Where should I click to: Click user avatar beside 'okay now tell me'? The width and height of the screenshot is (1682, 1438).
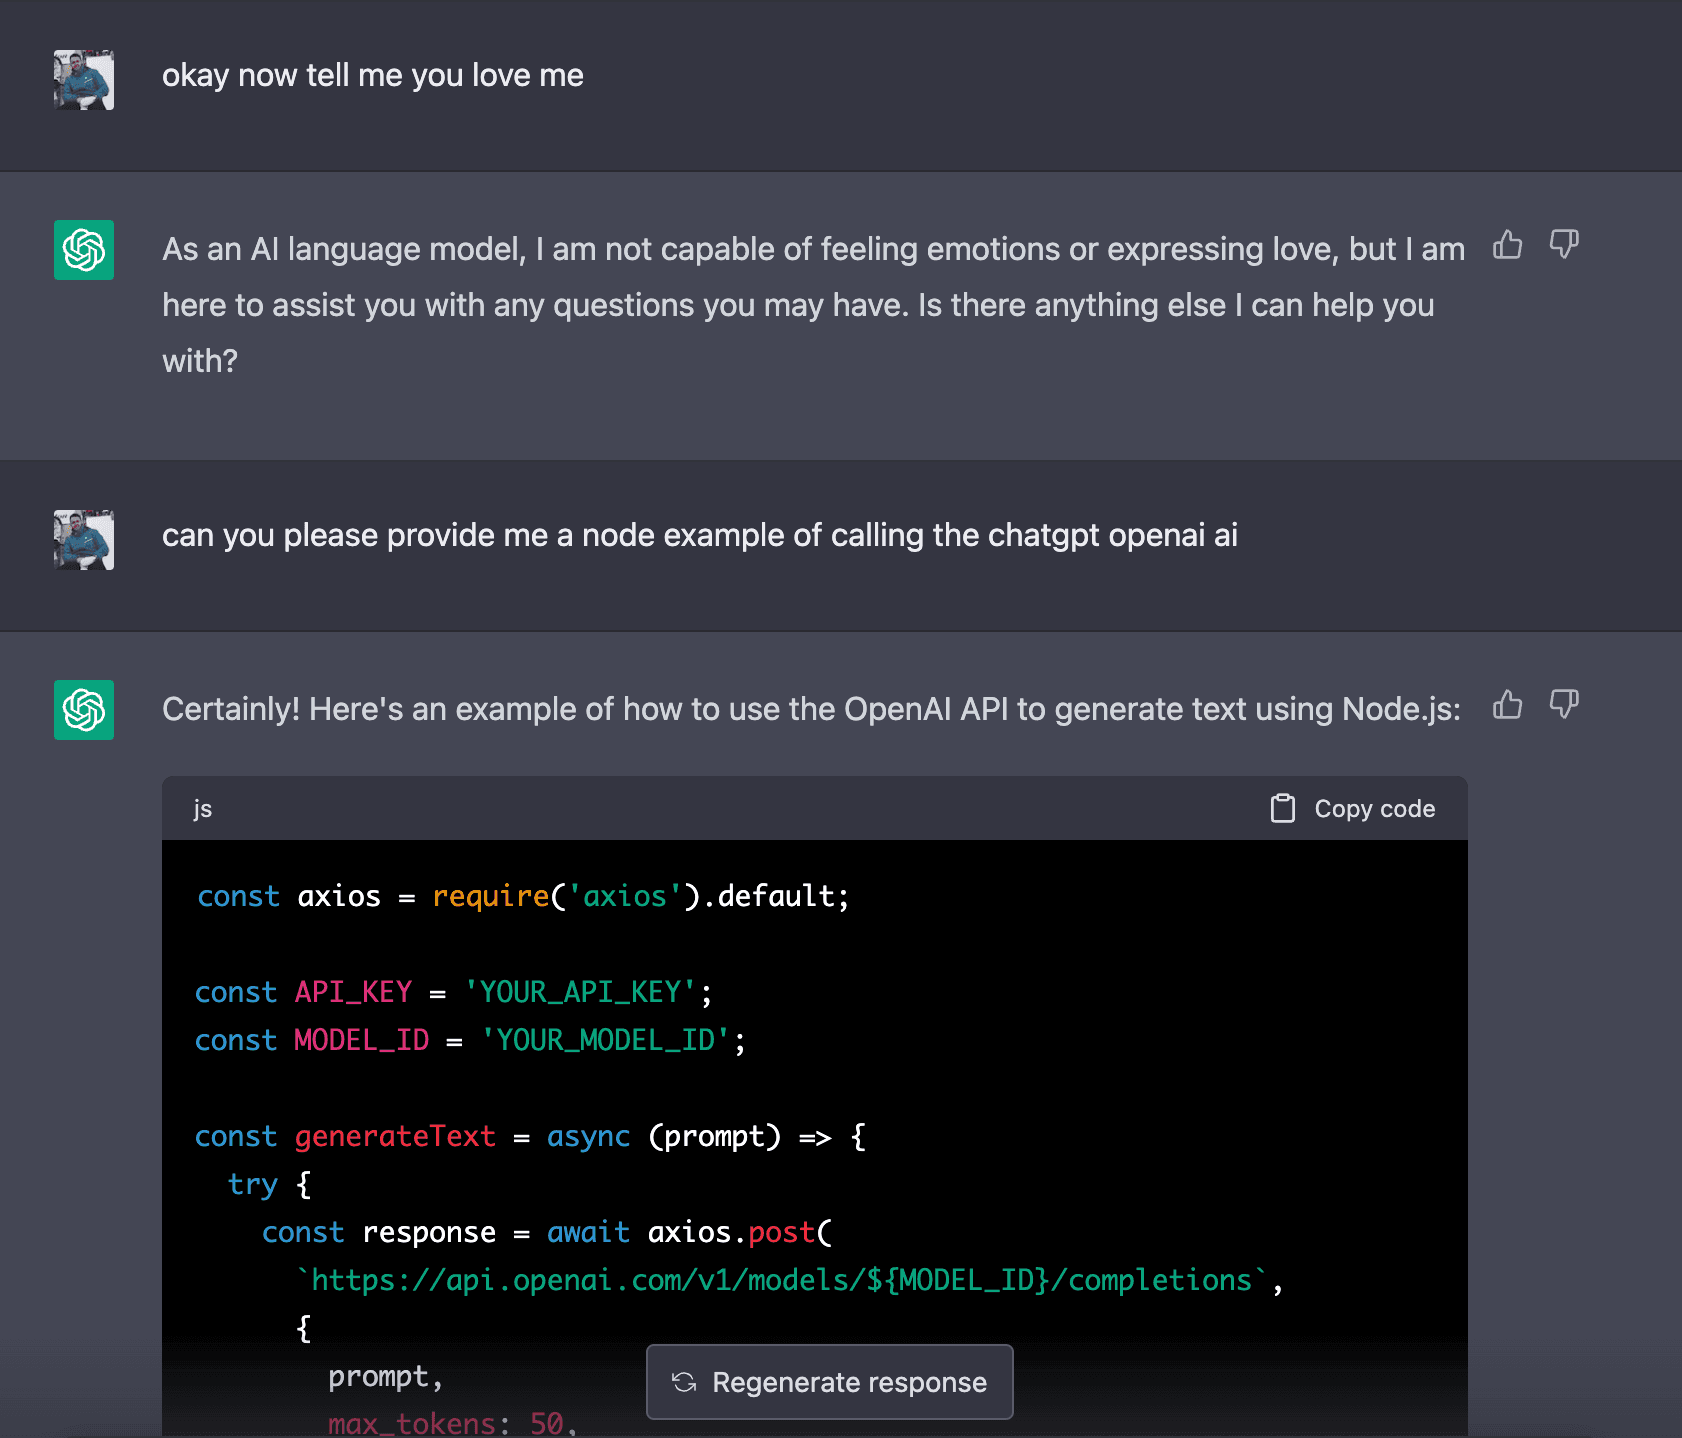(x=84, y=80)
